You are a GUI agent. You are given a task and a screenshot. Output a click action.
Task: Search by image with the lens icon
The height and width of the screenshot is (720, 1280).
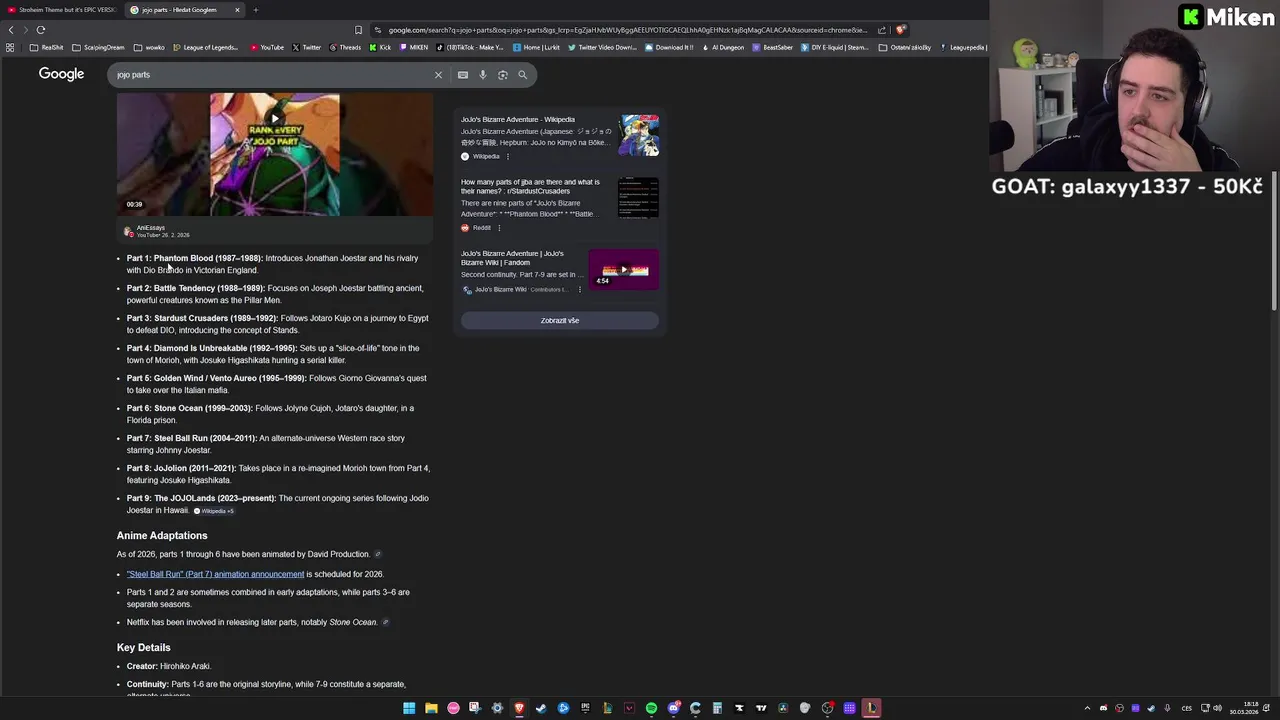[x=503, y=75]
